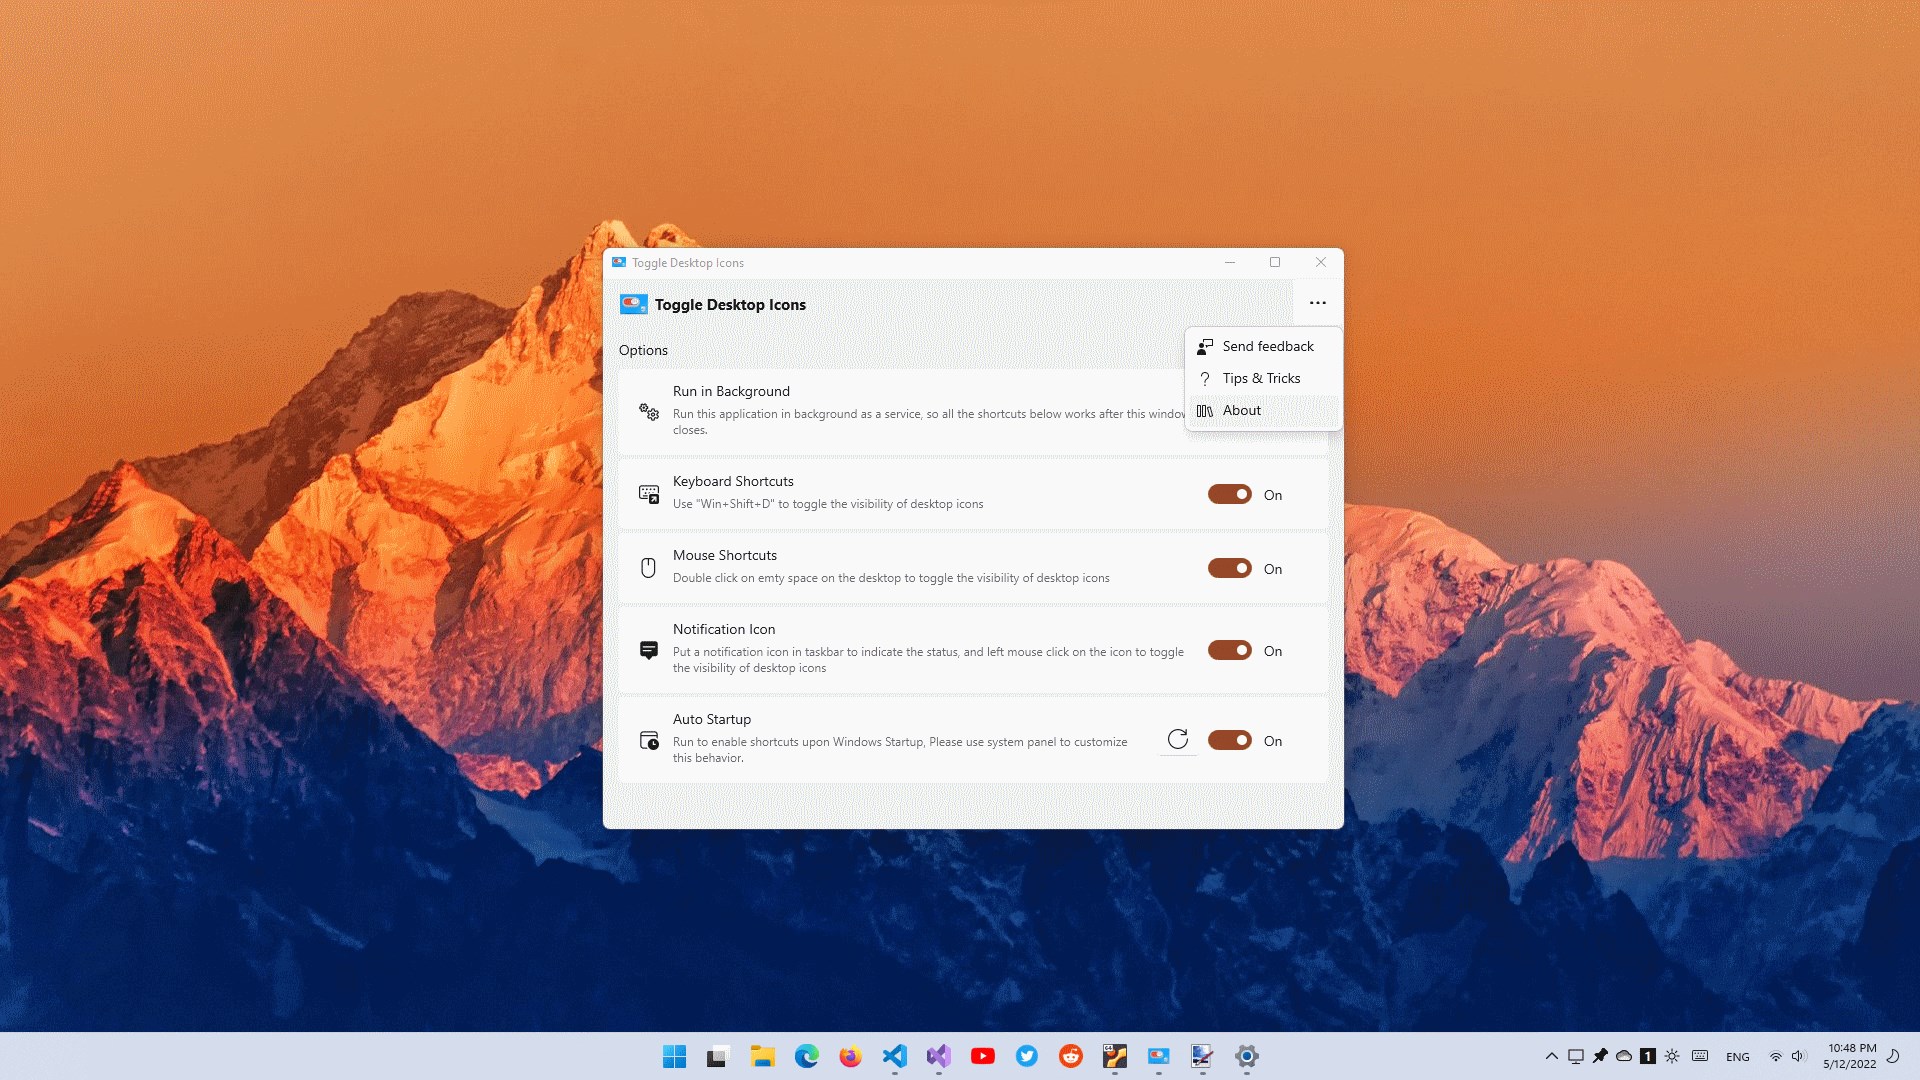The height and width of the screenshot is (1080, 1920).
Task: Open the About menu item
Action: [1241, 410]
